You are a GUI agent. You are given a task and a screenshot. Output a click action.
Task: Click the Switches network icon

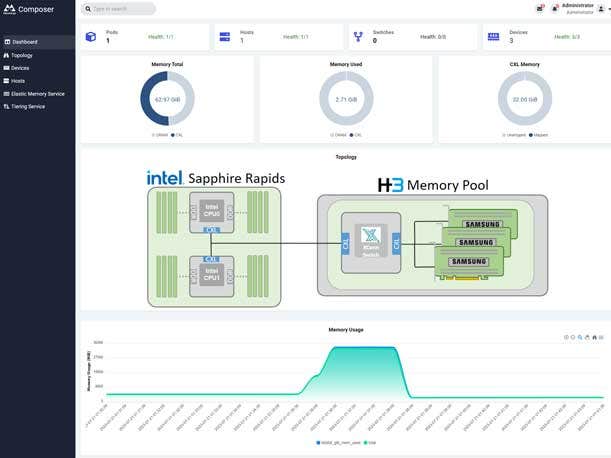(358, 37)
